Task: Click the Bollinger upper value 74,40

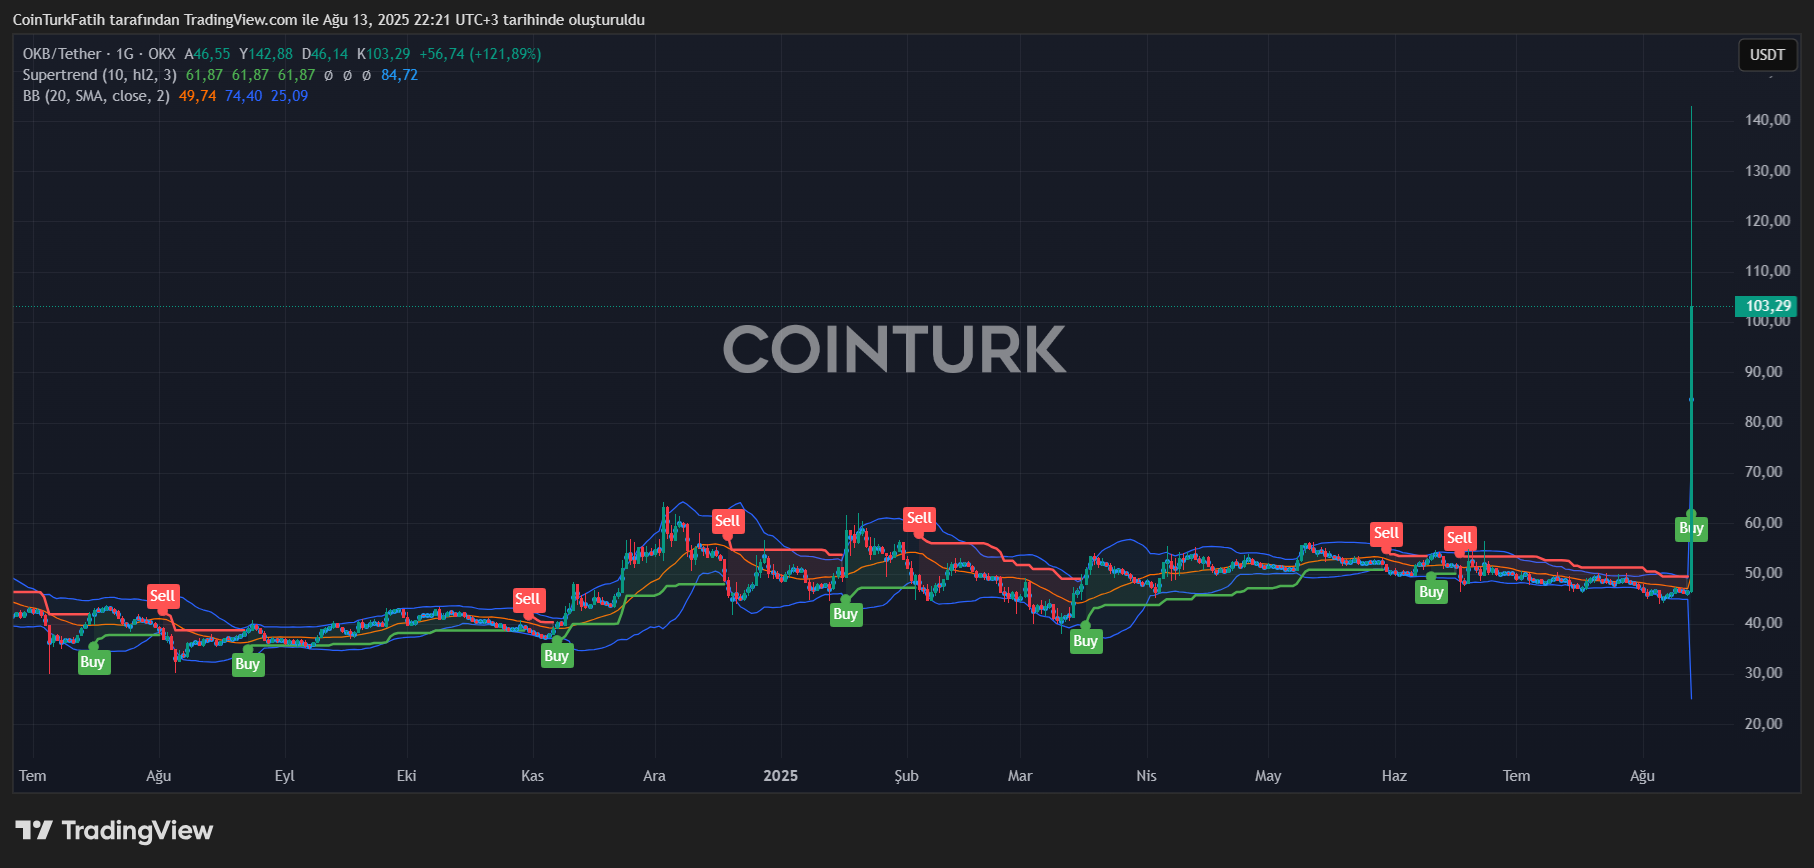Action: [243, 96]
